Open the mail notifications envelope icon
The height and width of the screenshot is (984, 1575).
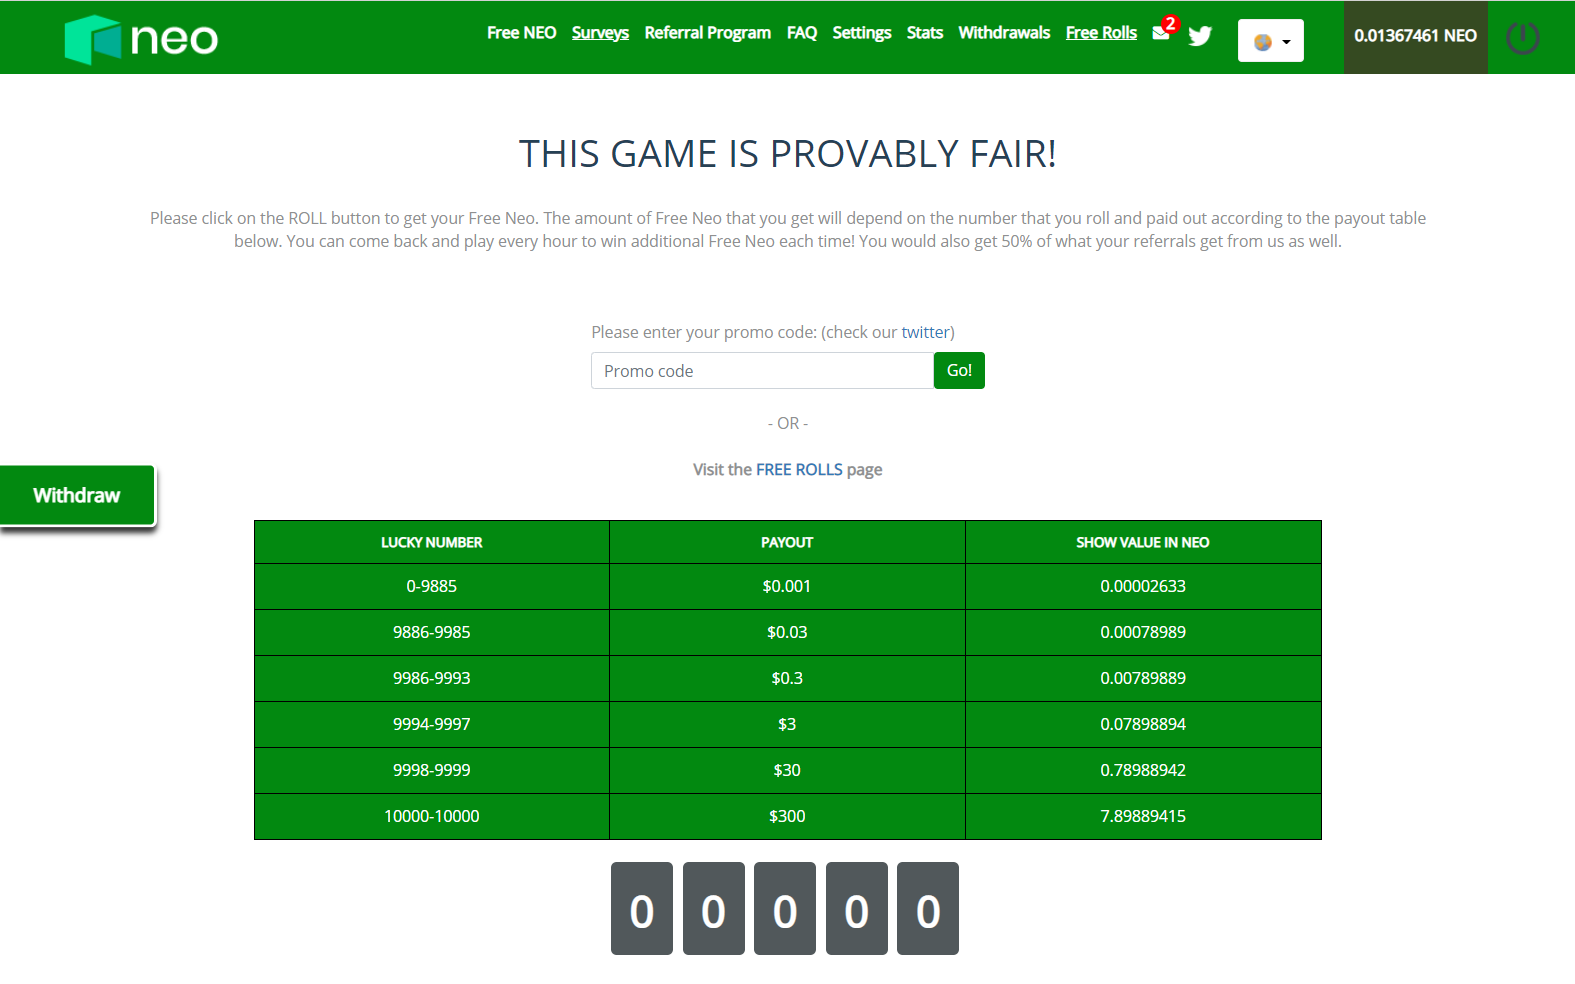click(x=1161, y=33)
